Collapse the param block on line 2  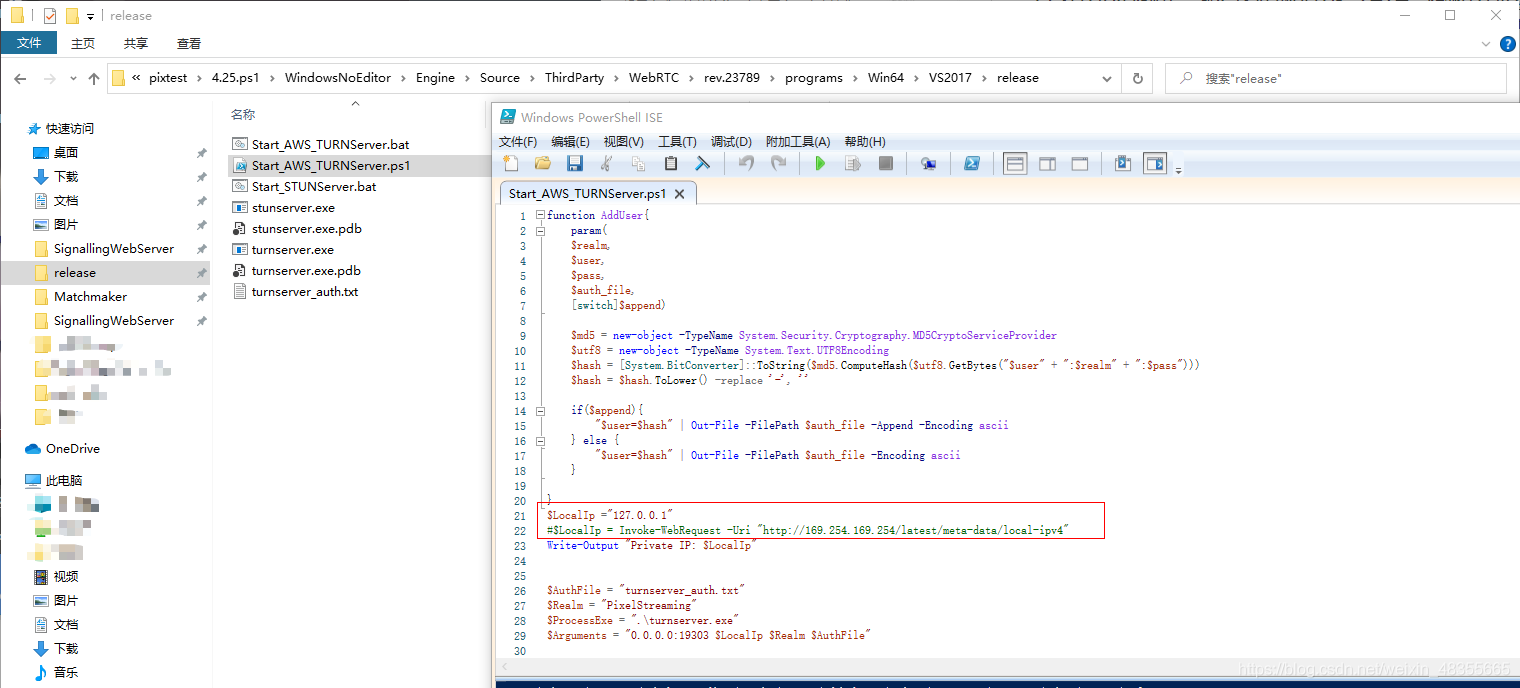pyautogui.click(x=540, y=230)
